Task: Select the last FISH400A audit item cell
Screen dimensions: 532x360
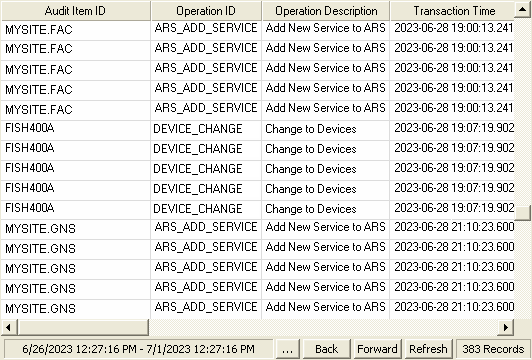Action: [75, 209]
